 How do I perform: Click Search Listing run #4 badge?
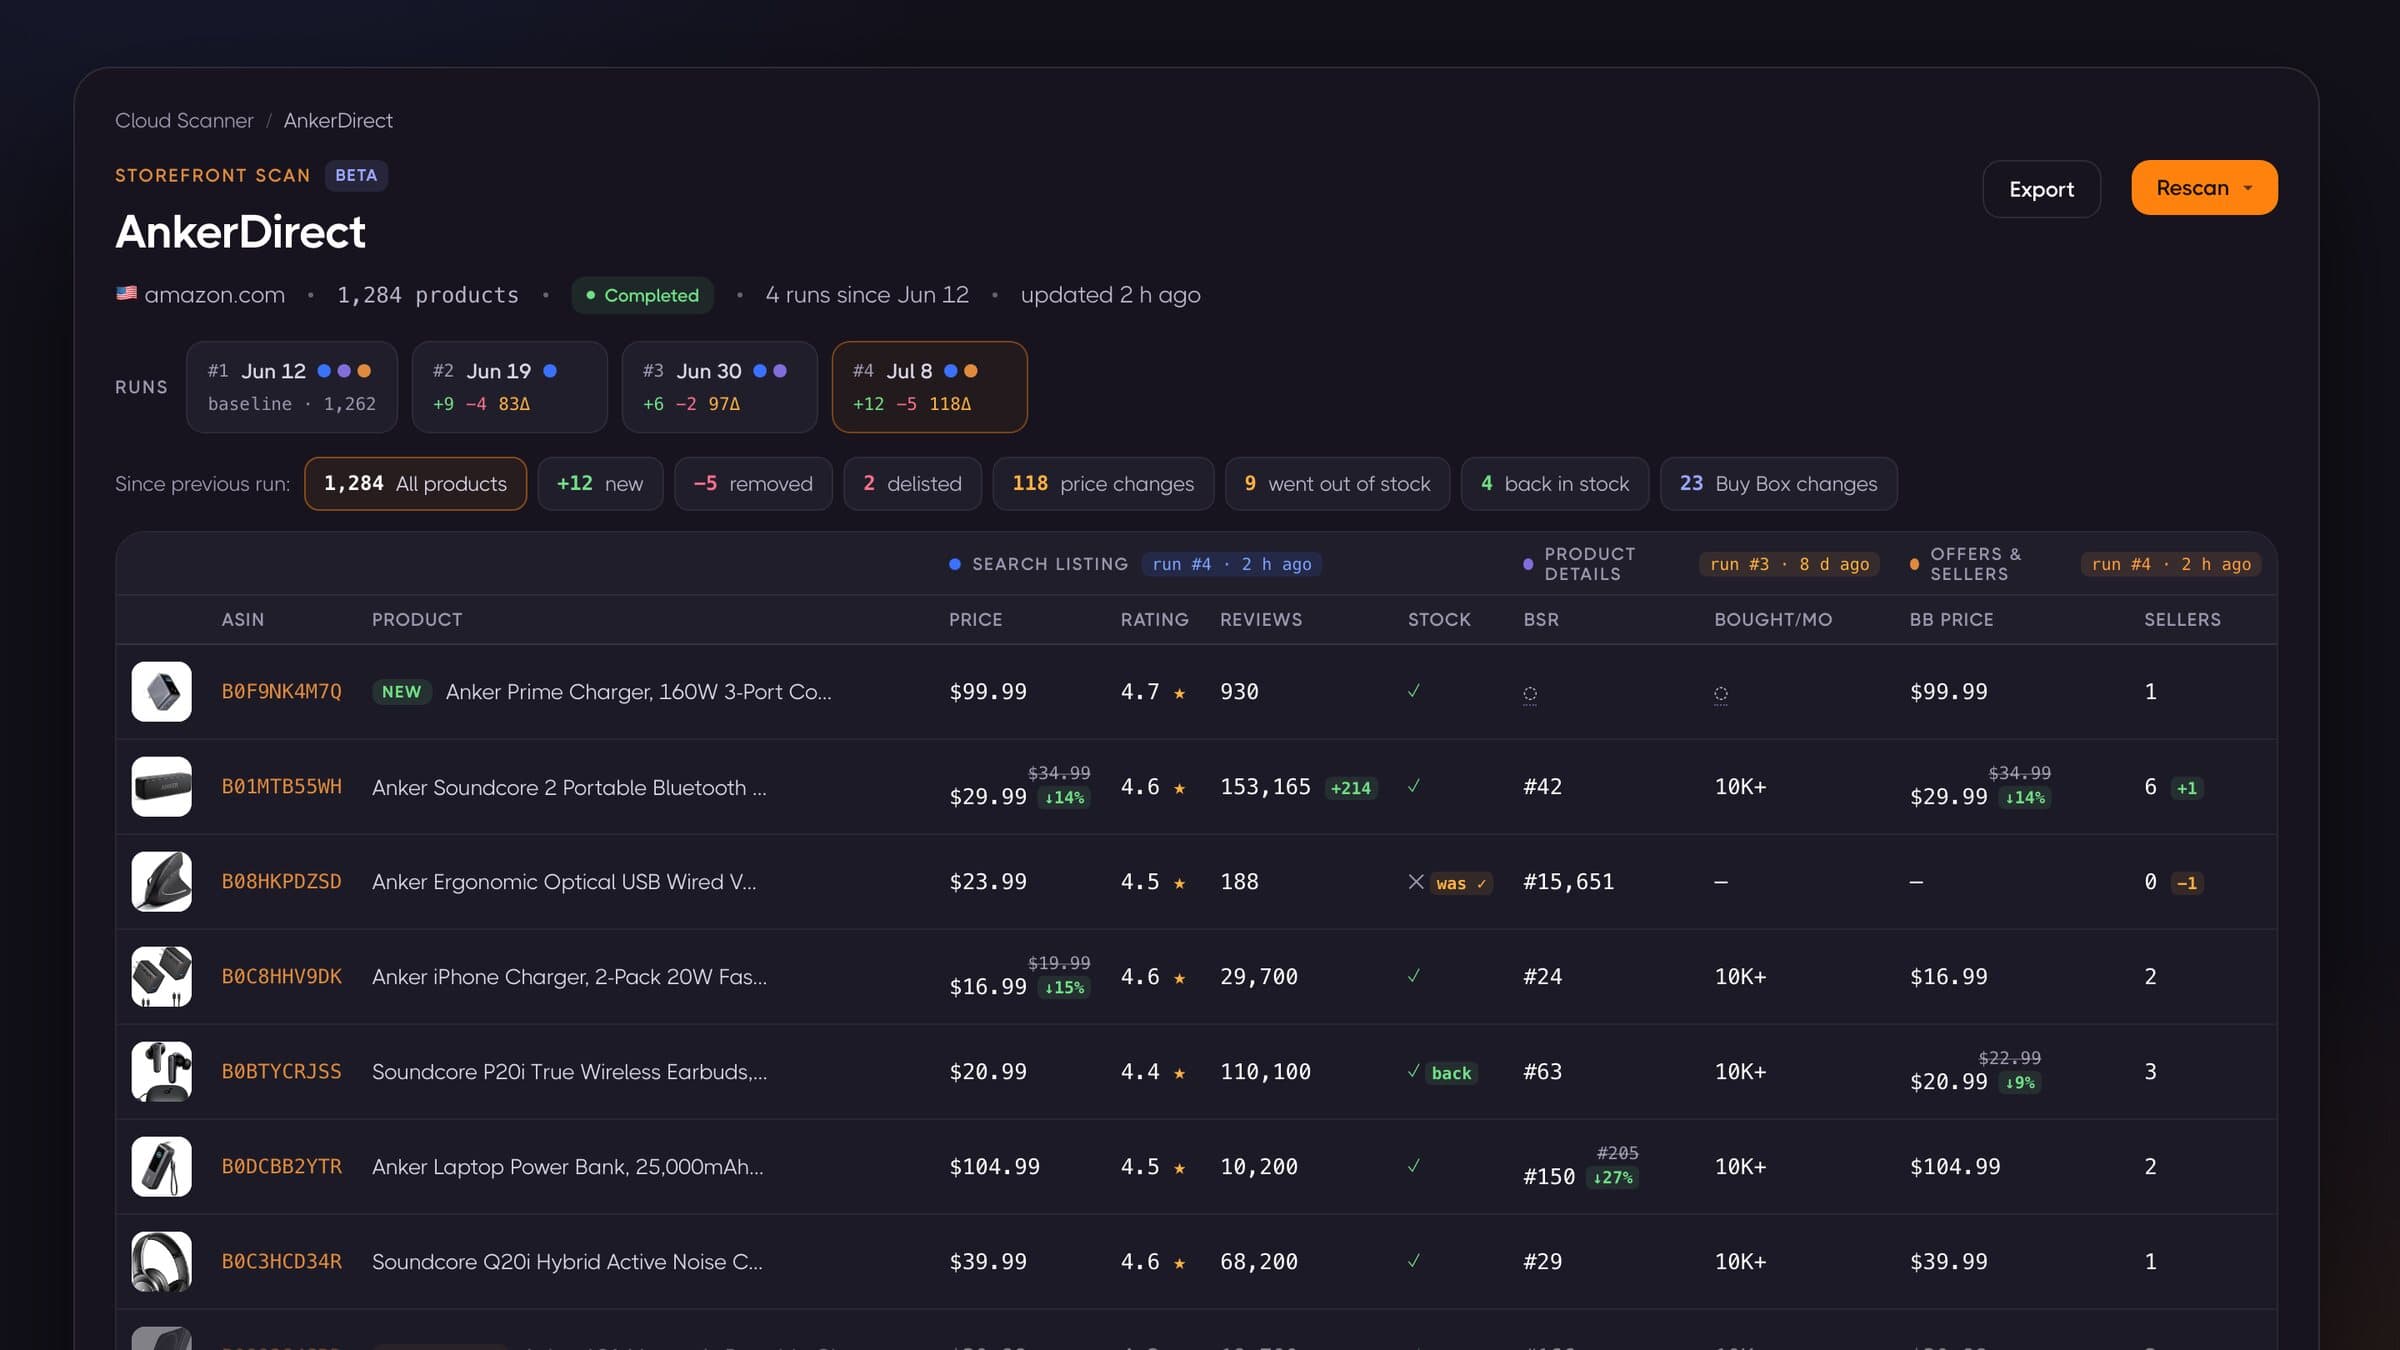click(x=1231, y=564)
